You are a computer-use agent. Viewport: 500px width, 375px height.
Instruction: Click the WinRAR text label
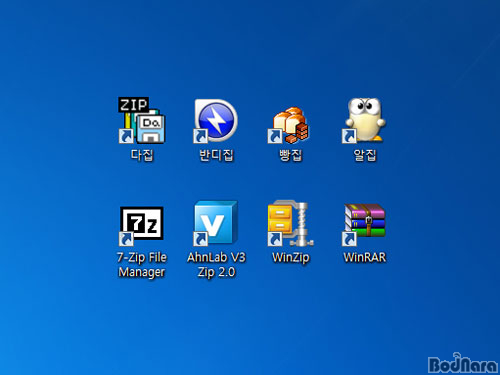pos(365,257)
